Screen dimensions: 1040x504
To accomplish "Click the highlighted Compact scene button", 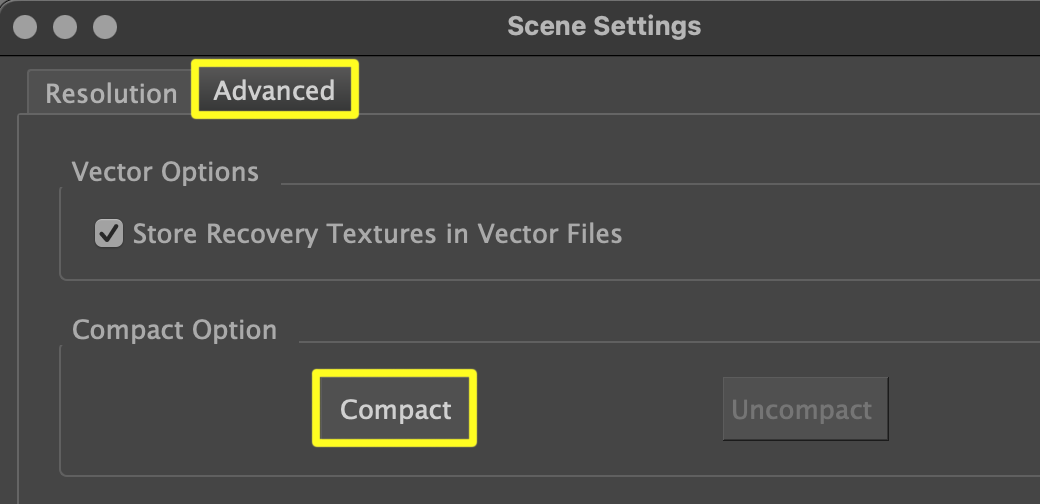I will pyautogui.click(x=395, y=409).
